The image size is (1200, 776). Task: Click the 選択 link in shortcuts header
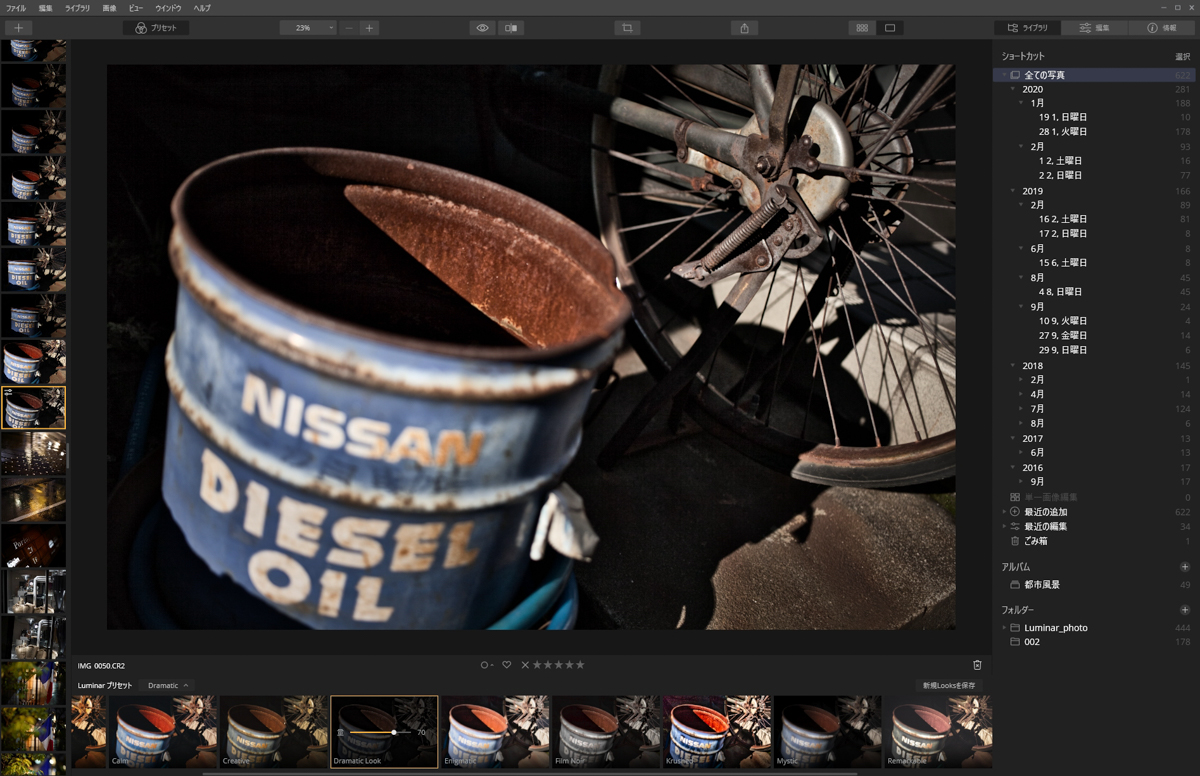[x=1182, y=57]
